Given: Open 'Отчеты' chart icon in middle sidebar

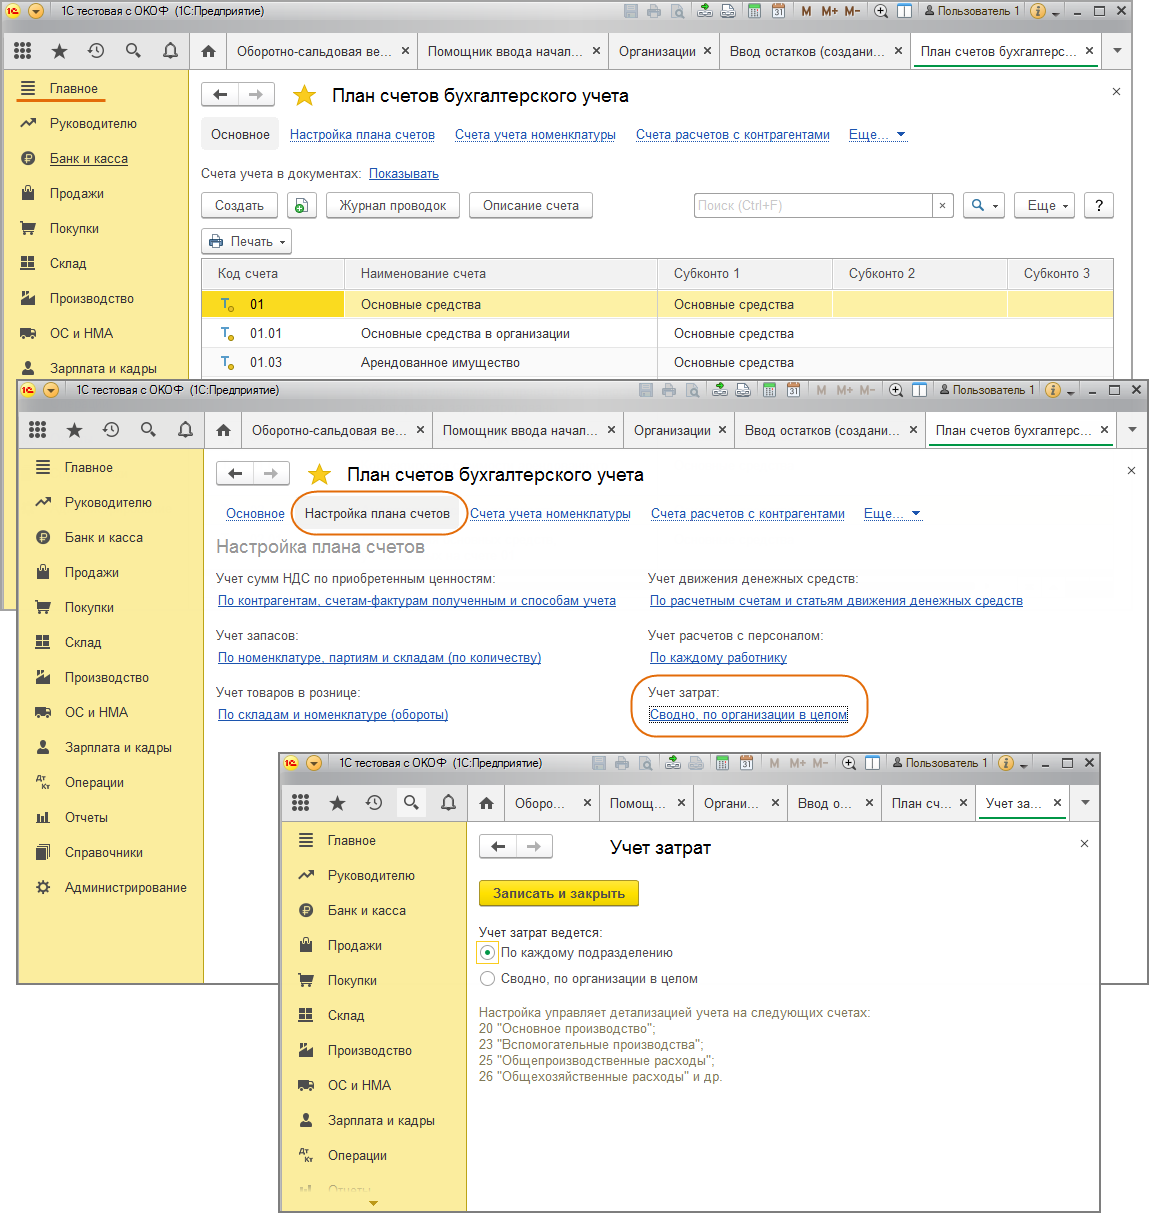Looking at the screenshot, I should (43, 817).
